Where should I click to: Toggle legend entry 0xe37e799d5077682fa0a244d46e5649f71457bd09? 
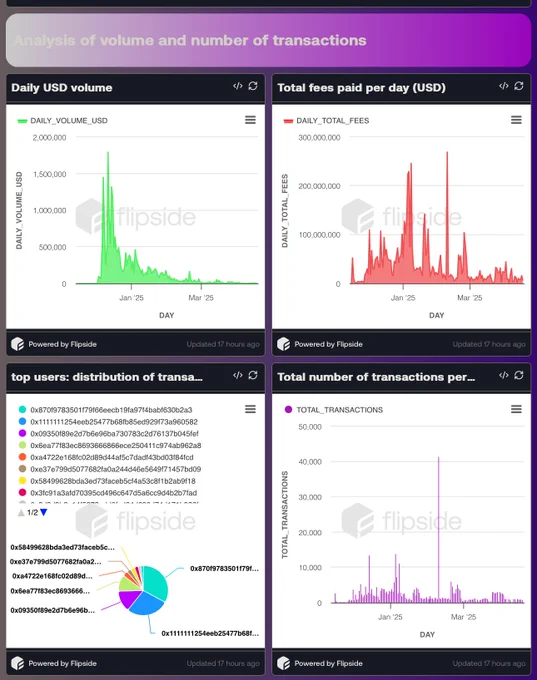110,469
